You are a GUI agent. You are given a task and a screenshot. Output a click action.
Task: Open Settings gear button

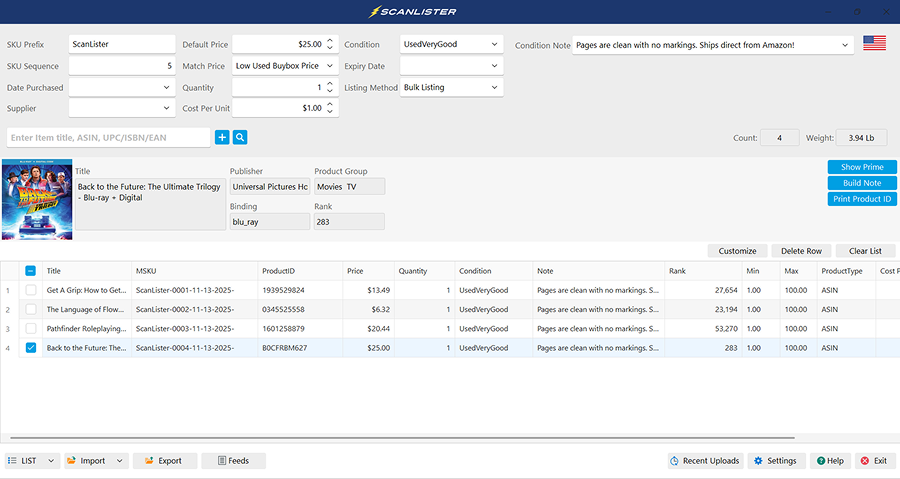776,461
